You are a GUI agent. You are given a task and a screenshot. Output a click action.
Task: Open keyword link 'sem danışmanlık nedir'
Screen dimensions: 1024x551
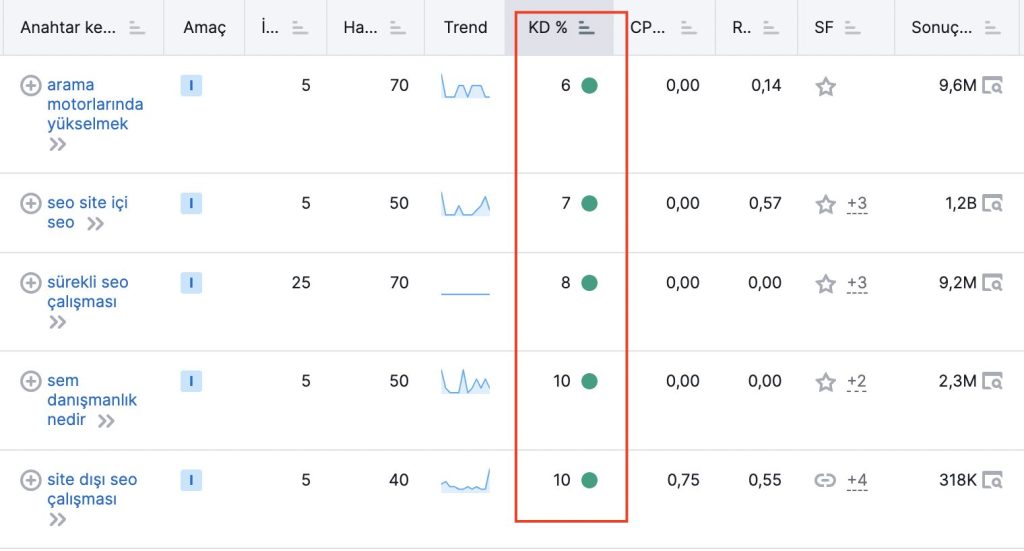[x=91, y=400]
